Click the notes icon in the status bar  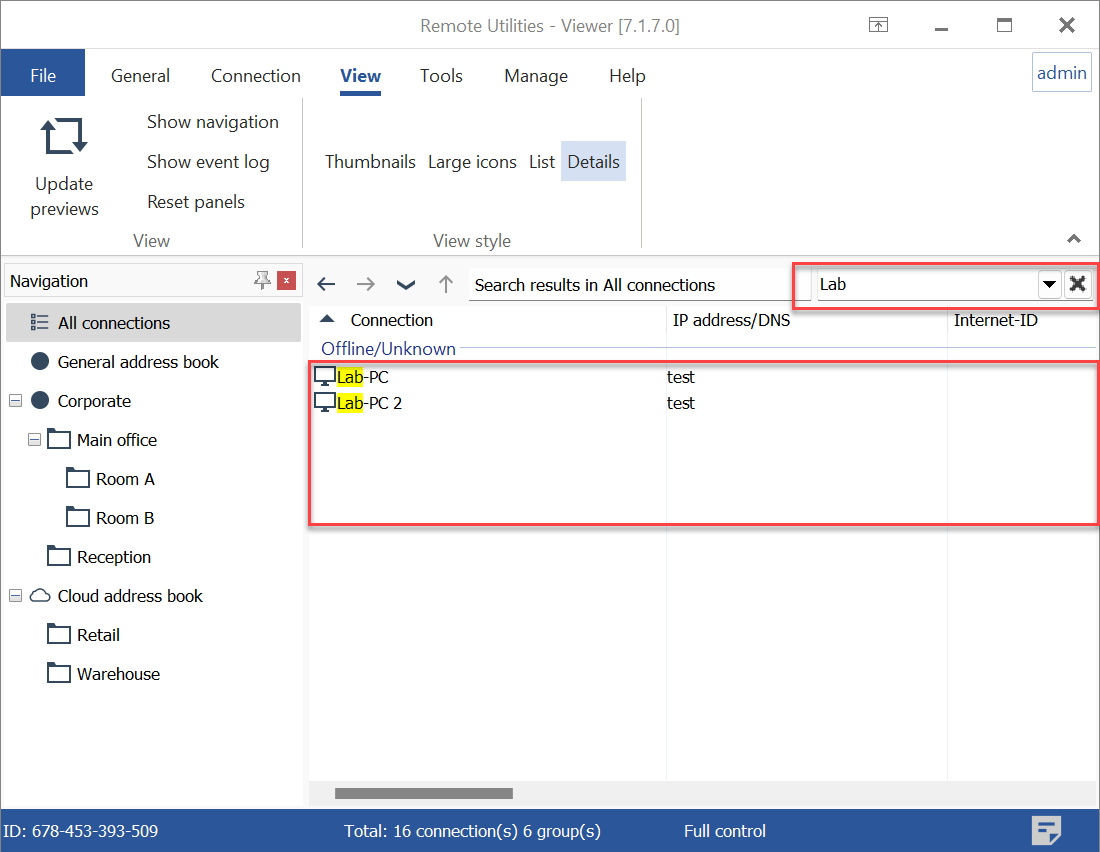pos(1047,830)
